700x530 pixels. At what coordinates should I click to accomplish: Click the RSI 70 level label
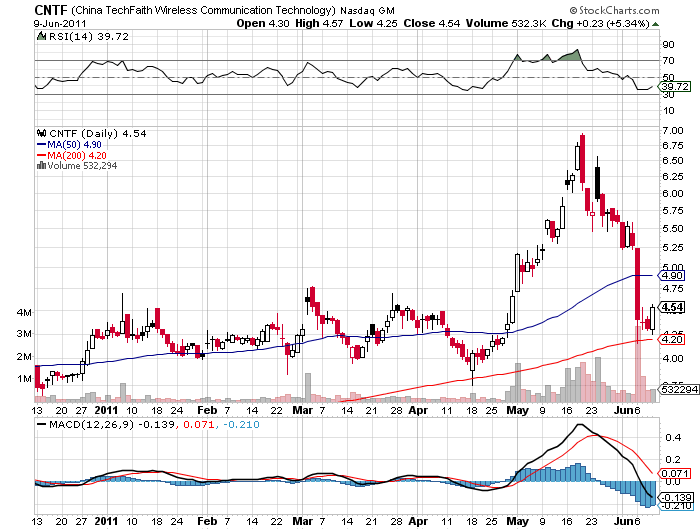point(668,60)
